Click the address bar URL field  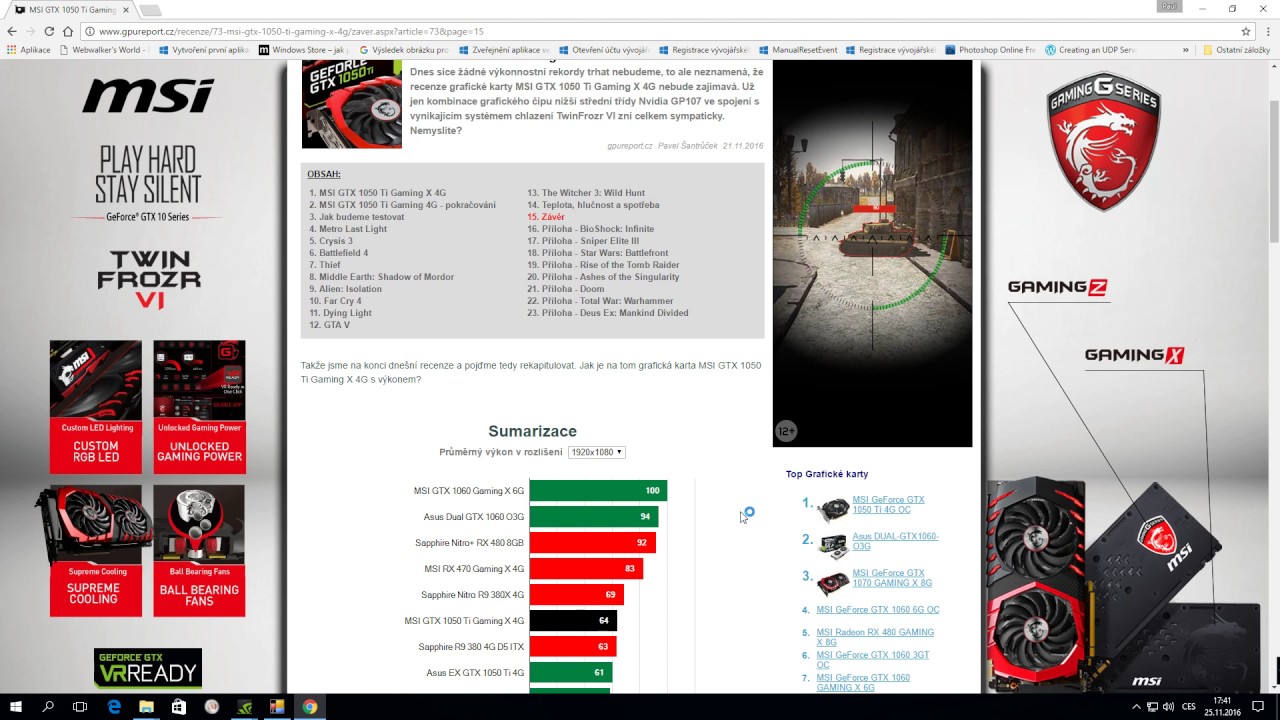pyautogui.click(x=660, y=32)
